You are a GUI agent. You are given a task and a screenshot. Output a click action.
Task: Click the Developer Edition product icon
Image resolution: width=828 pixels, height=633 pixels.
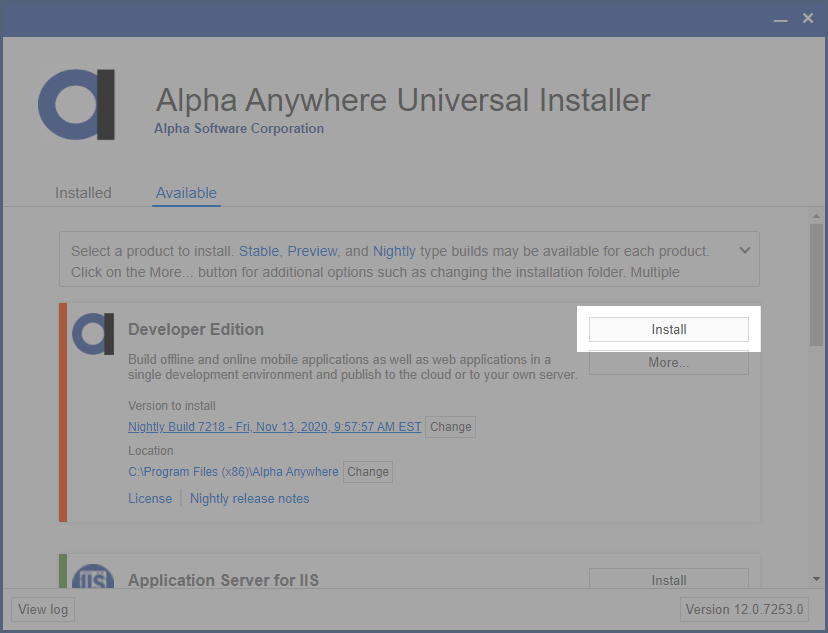93,334
